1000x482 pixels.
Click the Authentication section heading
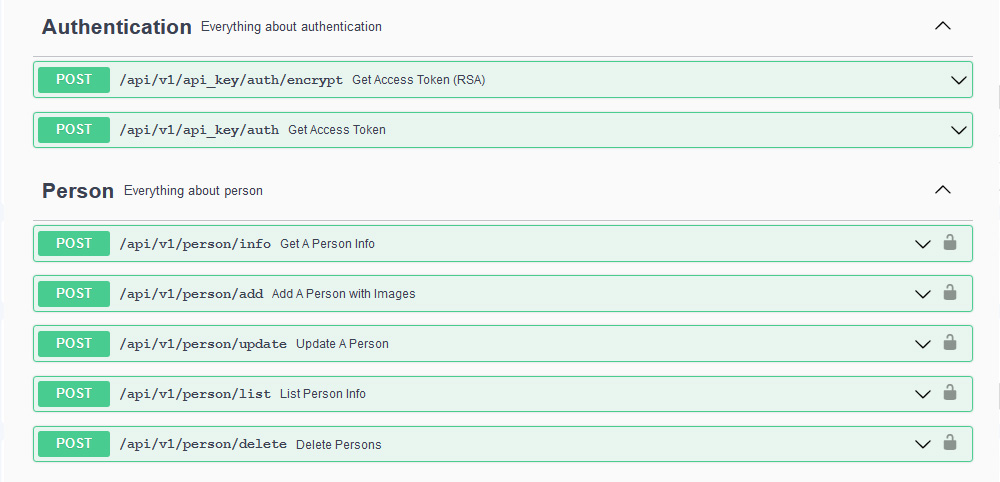[116, 27]
